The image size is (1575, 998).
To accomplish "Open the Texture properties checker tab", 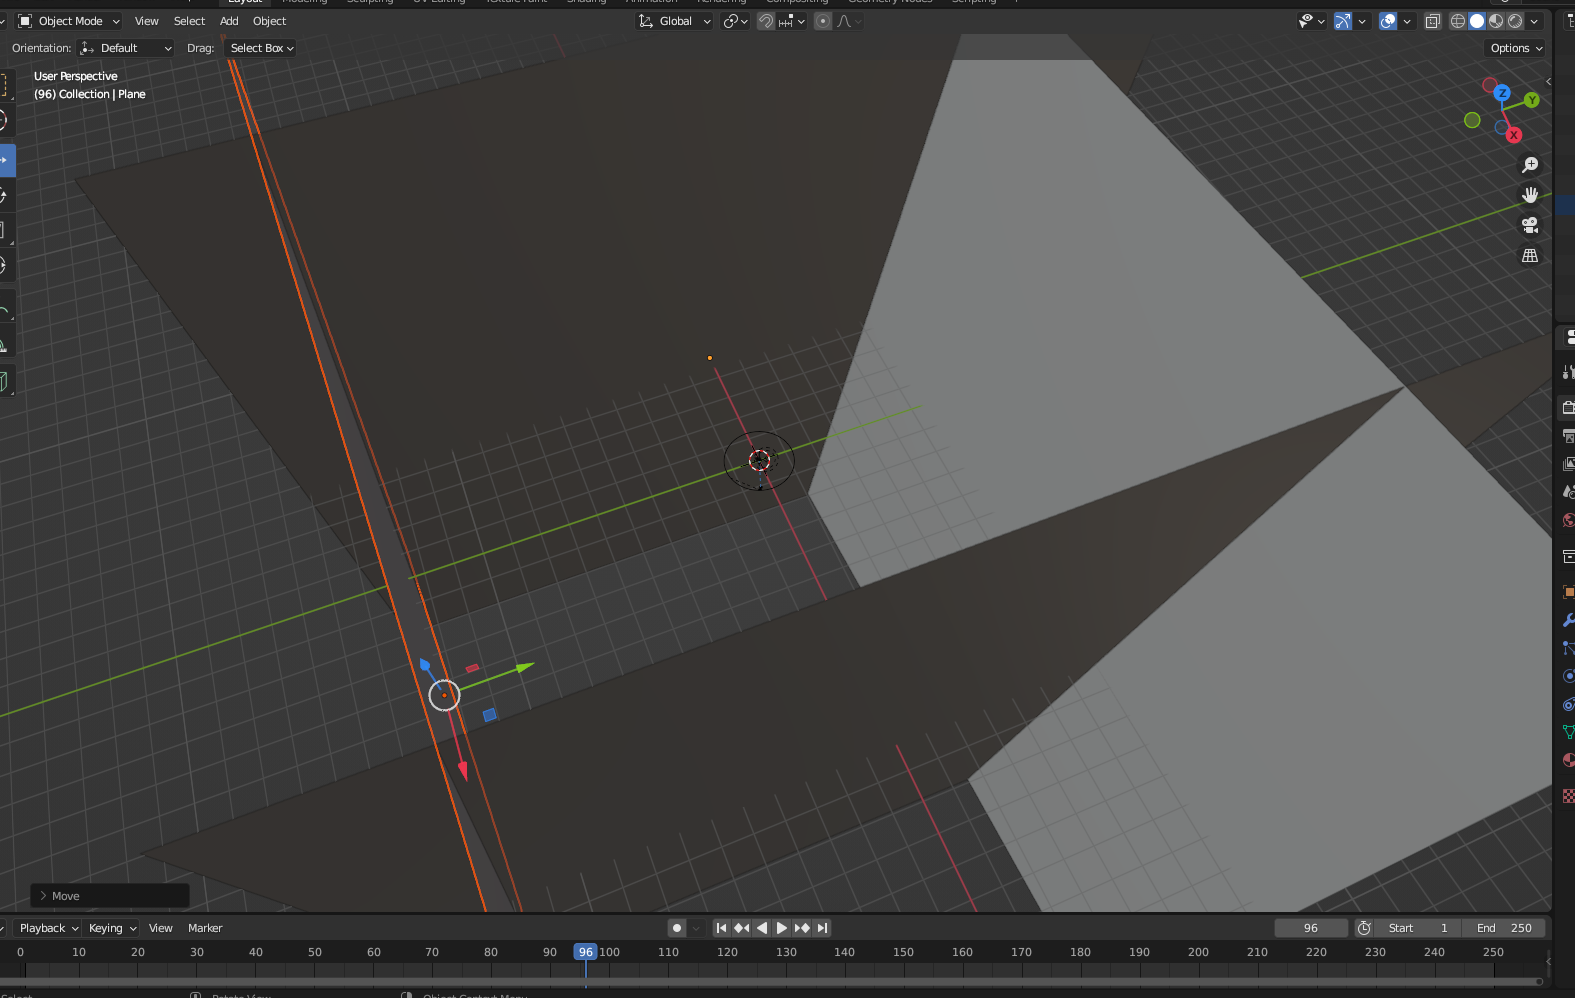I will [x=1568, y=796].
